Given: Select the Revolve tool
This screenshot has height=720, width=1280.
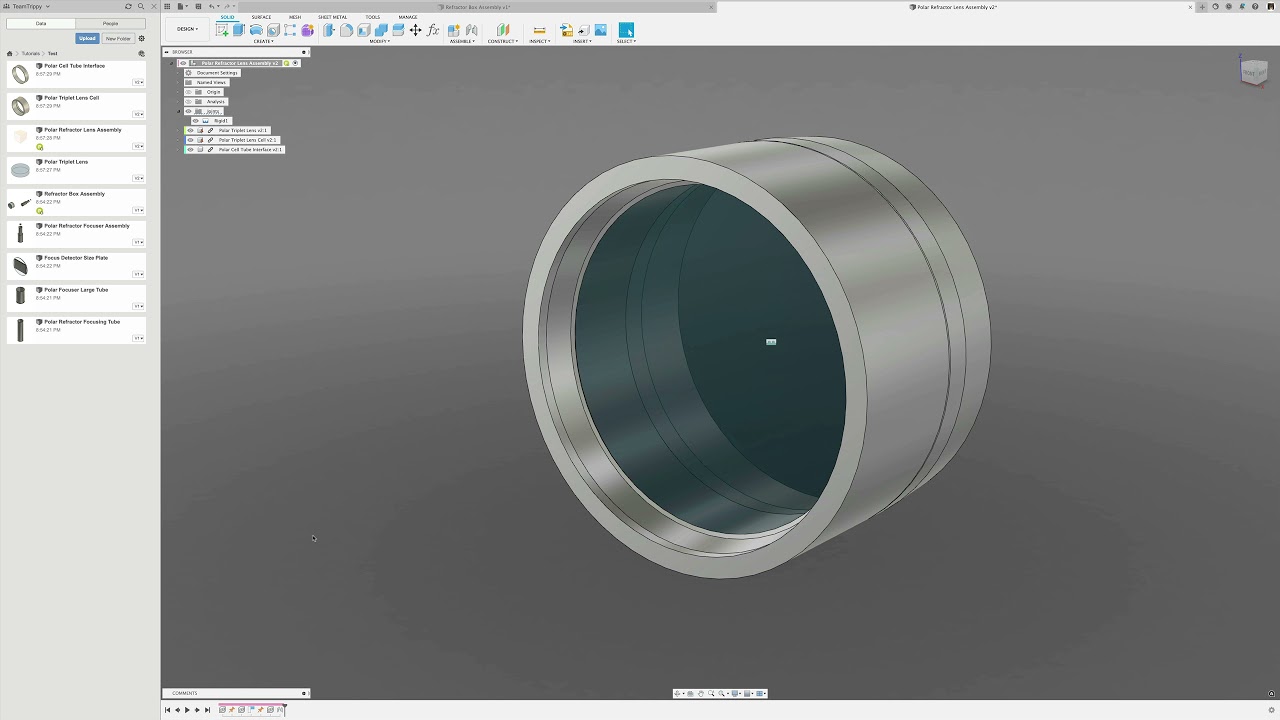Looking at the screenshot, I should pyautogui.click(x=256, y=30).
